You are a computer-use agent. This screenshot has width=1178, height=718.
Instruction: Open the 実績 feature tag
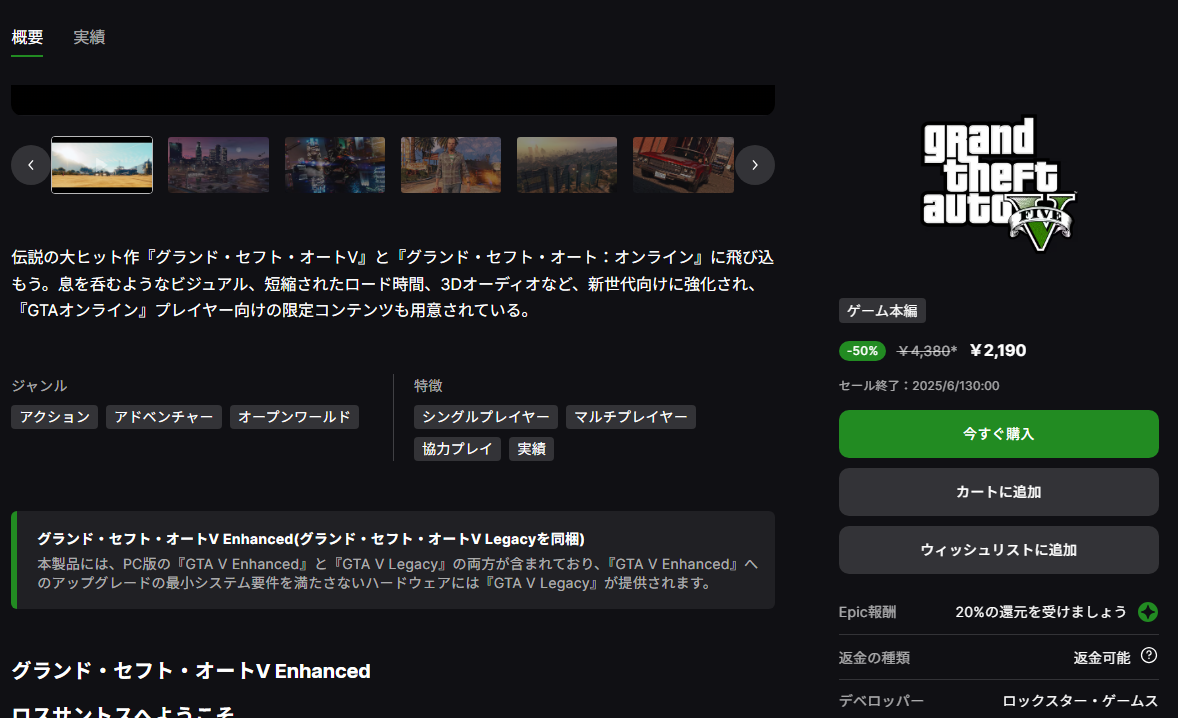[531, 449]
